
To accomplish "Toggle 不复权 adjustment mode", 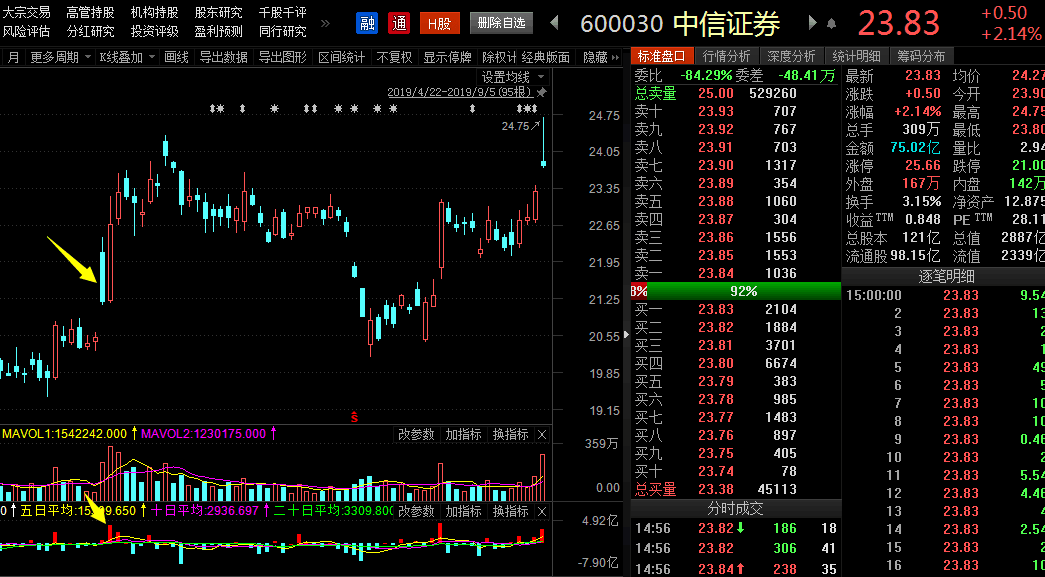I will [x=394, y=57].
